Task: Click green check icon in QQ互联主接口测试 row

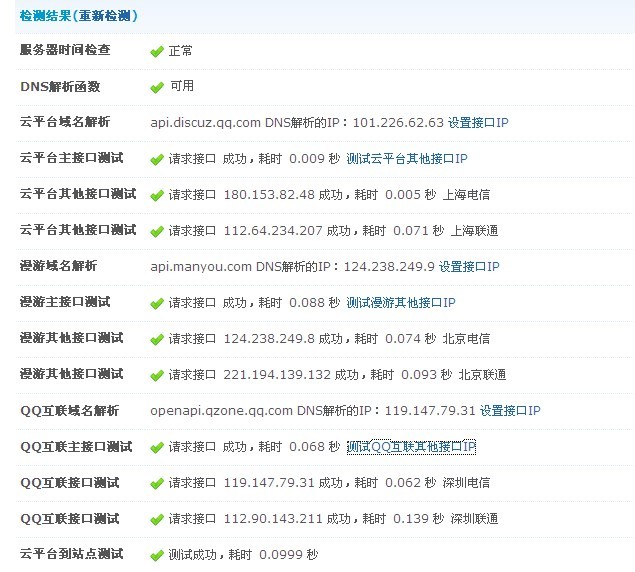Action: [157, 448]
